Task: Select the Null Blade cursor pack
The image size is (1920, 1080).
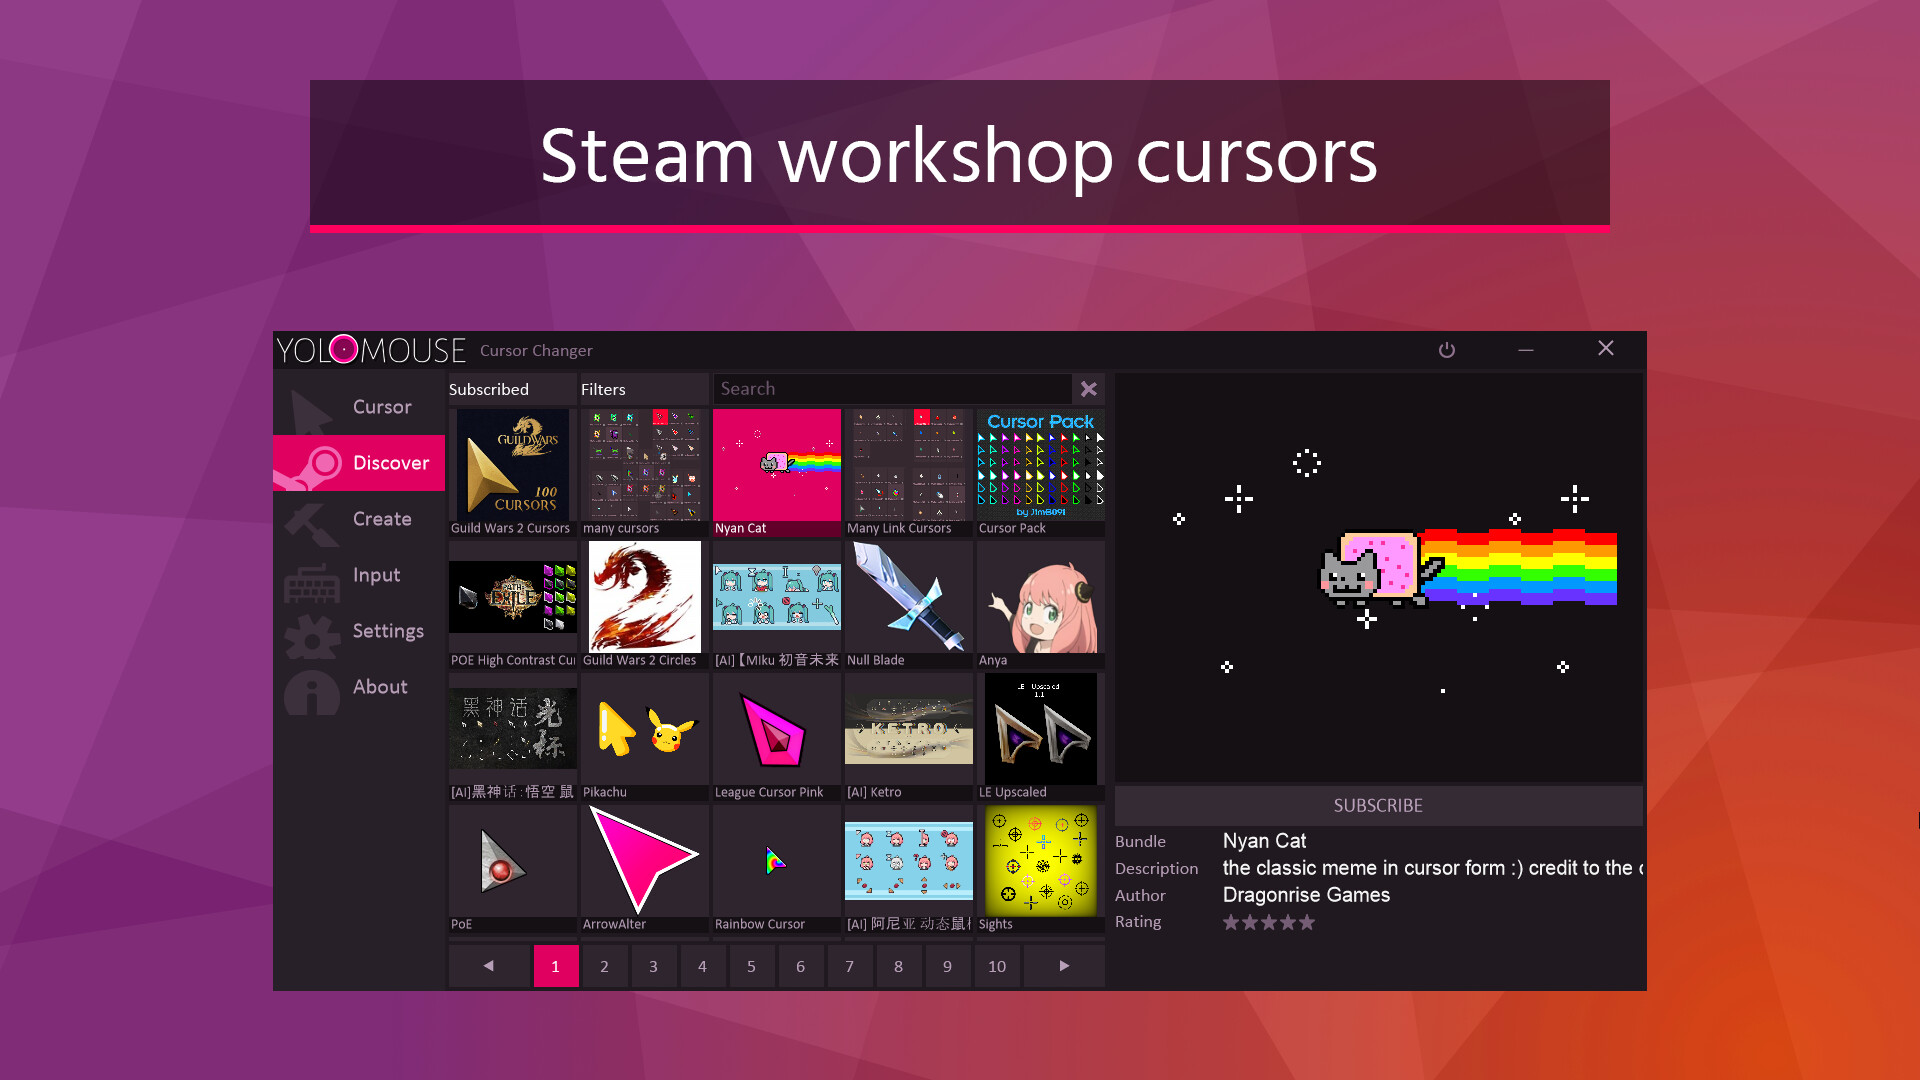Action: [908, 598]
